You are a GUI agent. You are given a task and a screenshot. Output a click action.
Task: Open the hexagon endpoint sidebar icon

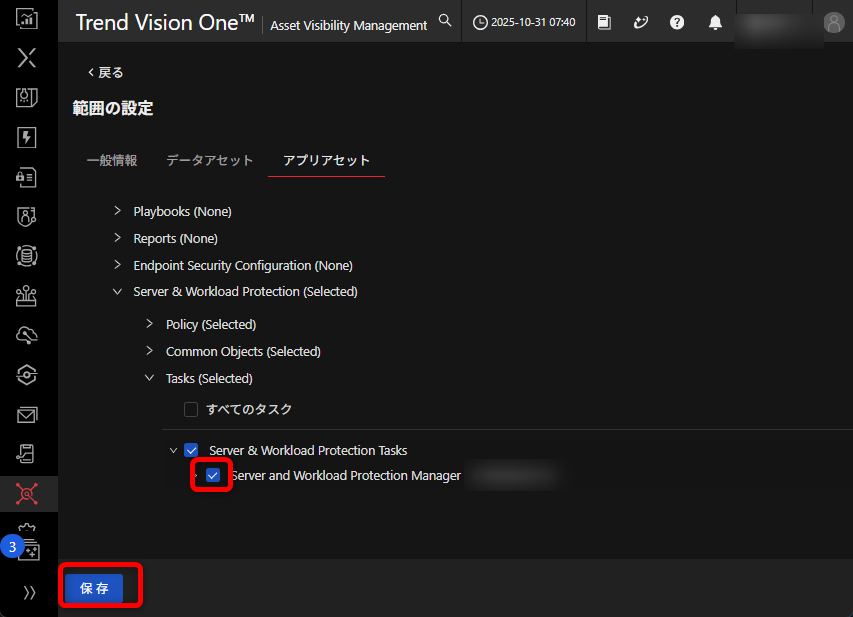[x=27, y=375]
